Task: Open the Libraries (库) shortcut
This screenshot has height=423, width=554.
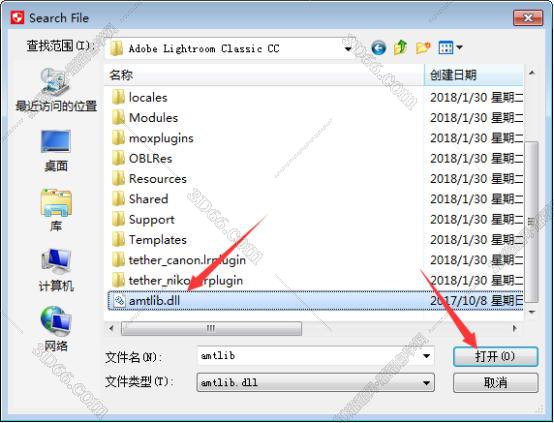Action: (x=56, y=210)
